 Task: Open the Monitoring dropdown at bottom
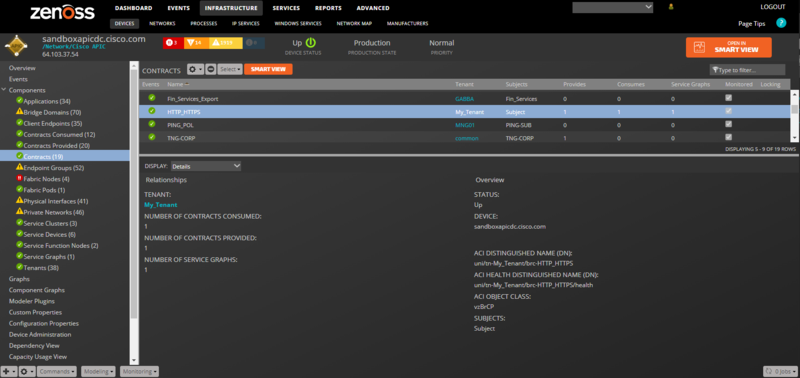(x=139, y=372)
